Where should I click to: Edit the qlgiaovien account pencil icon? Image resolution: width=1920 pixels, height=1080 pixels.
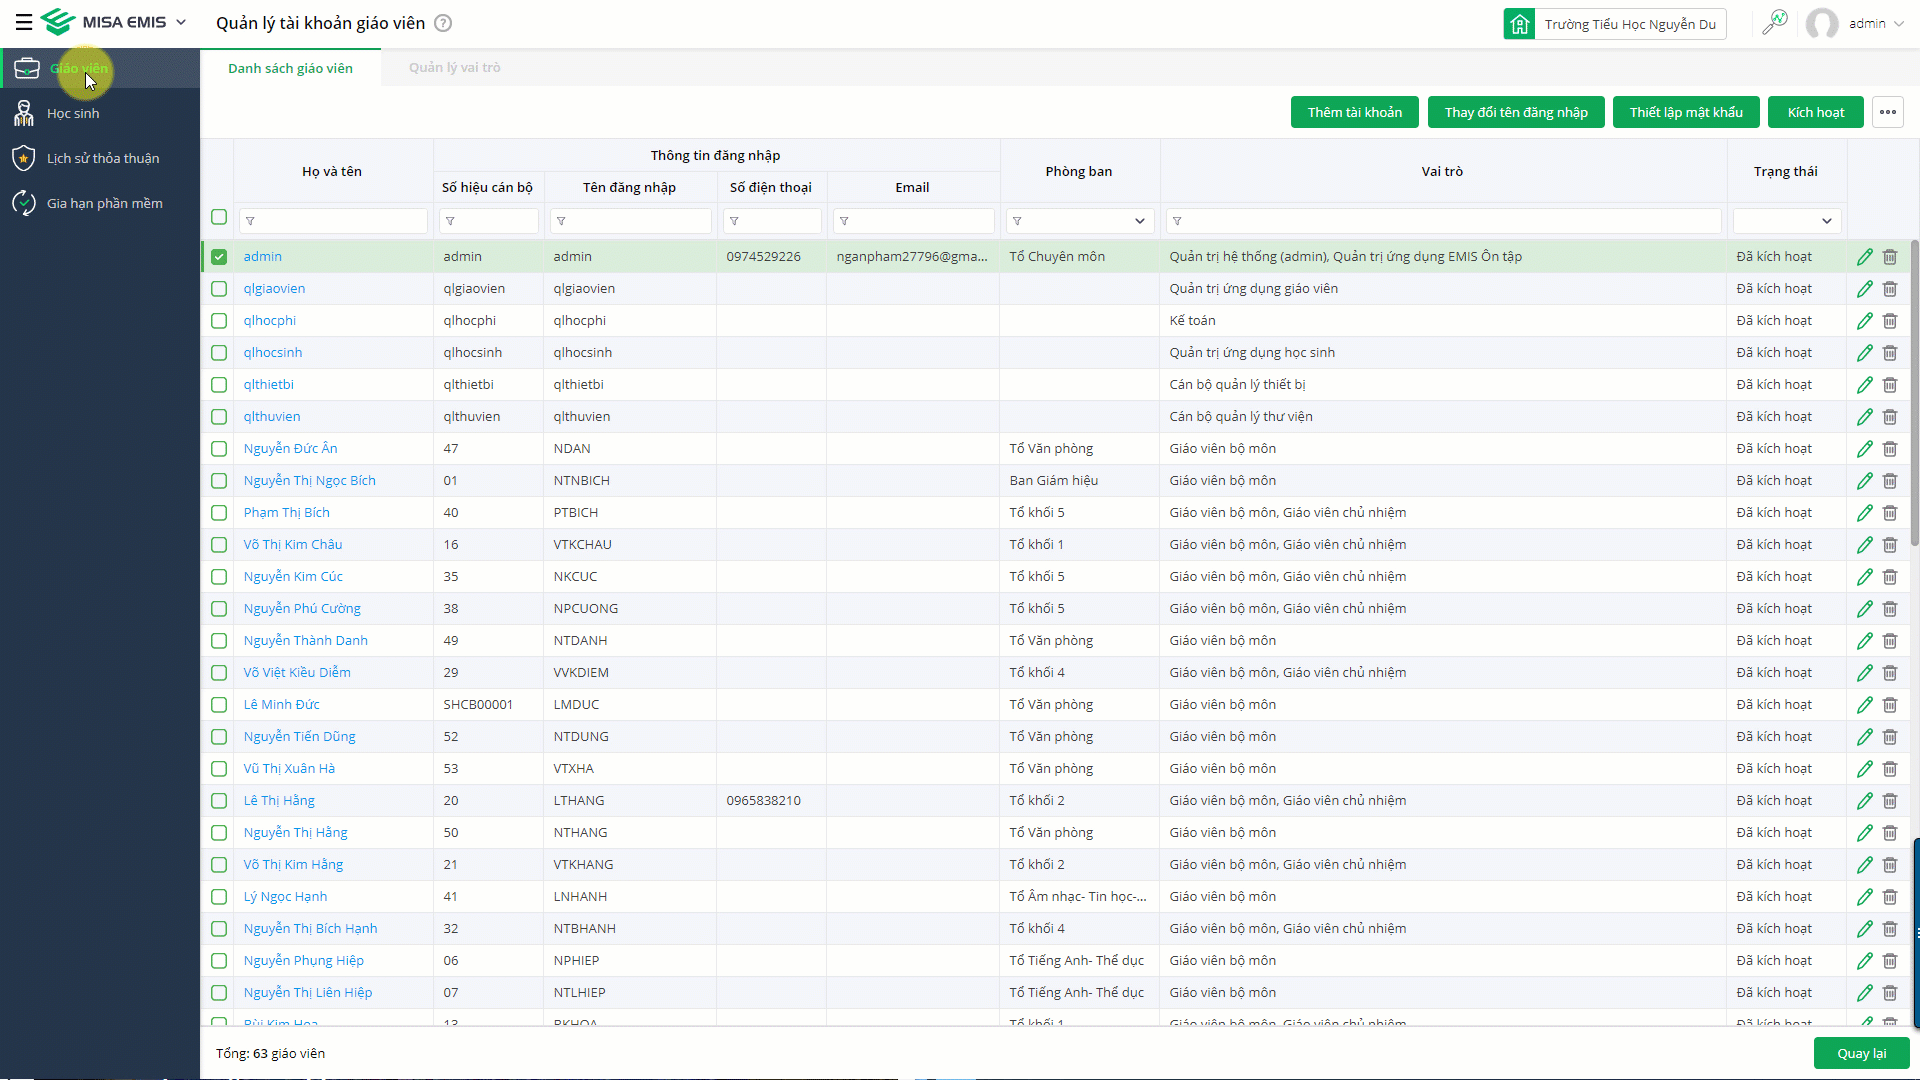click(1865, 289)
